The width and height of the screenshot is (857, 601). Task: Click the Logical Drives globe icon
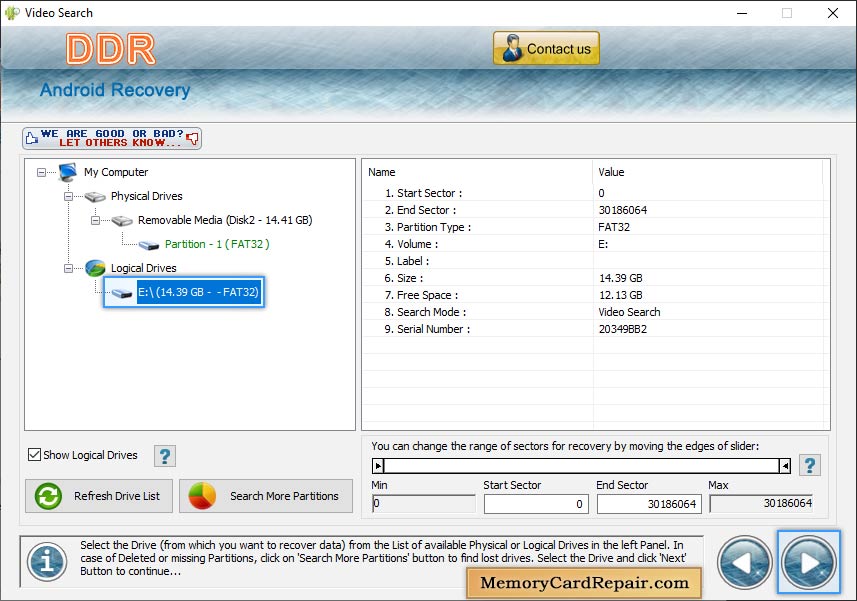tap(95, 268)
